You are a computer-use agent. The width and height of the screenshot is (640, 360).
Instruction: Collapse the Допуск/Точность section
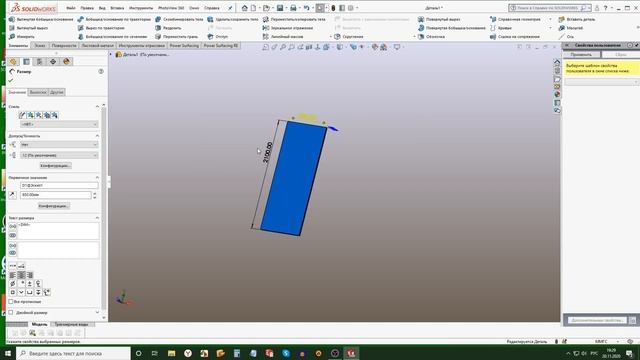click(97, 136)
